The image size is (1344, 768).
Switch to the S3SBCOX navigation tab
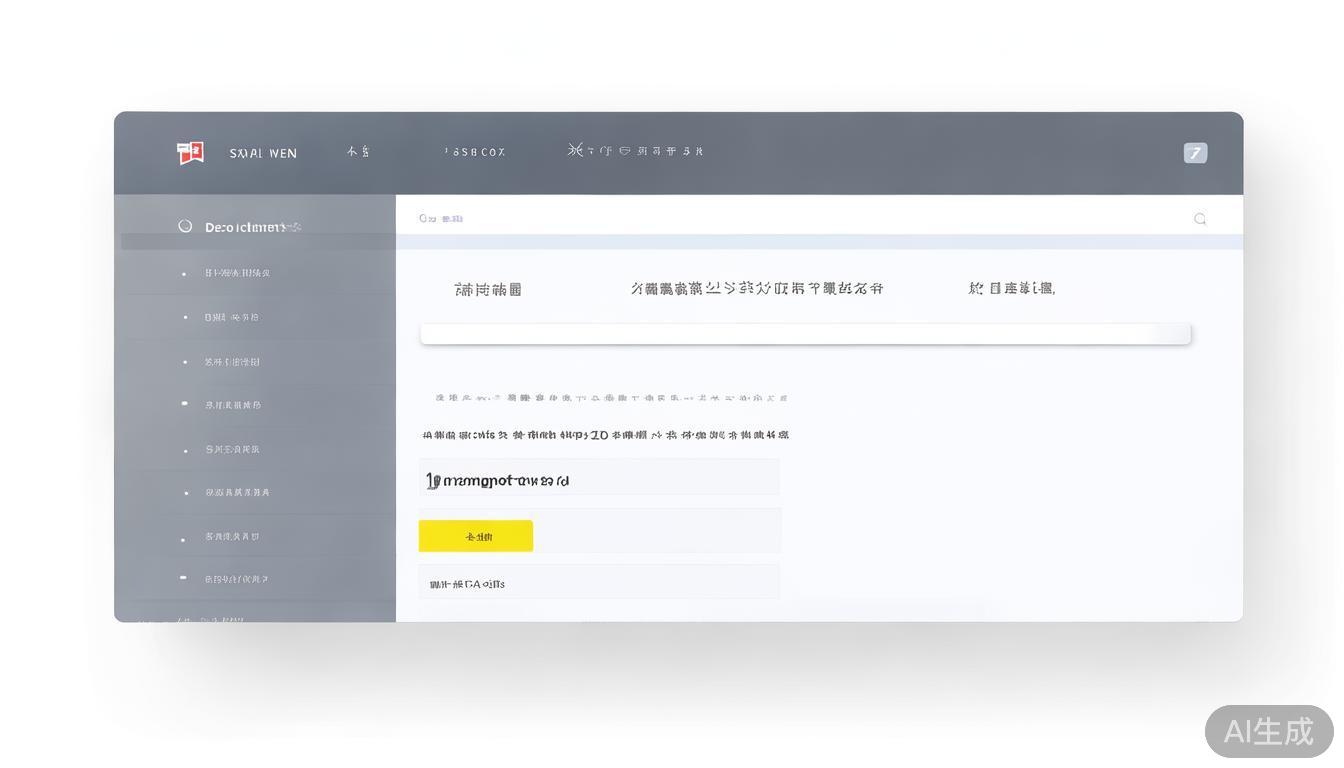[x=474, y=150]
